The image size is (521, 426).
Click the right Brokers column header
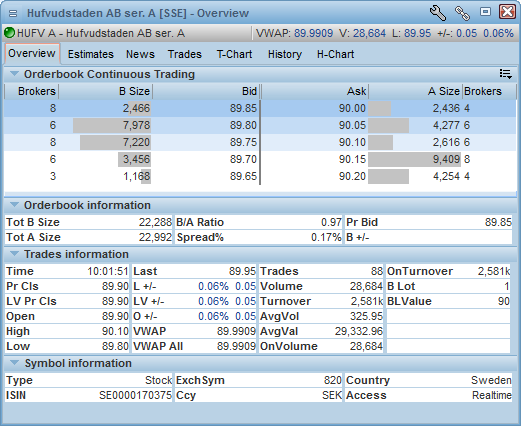489,91
